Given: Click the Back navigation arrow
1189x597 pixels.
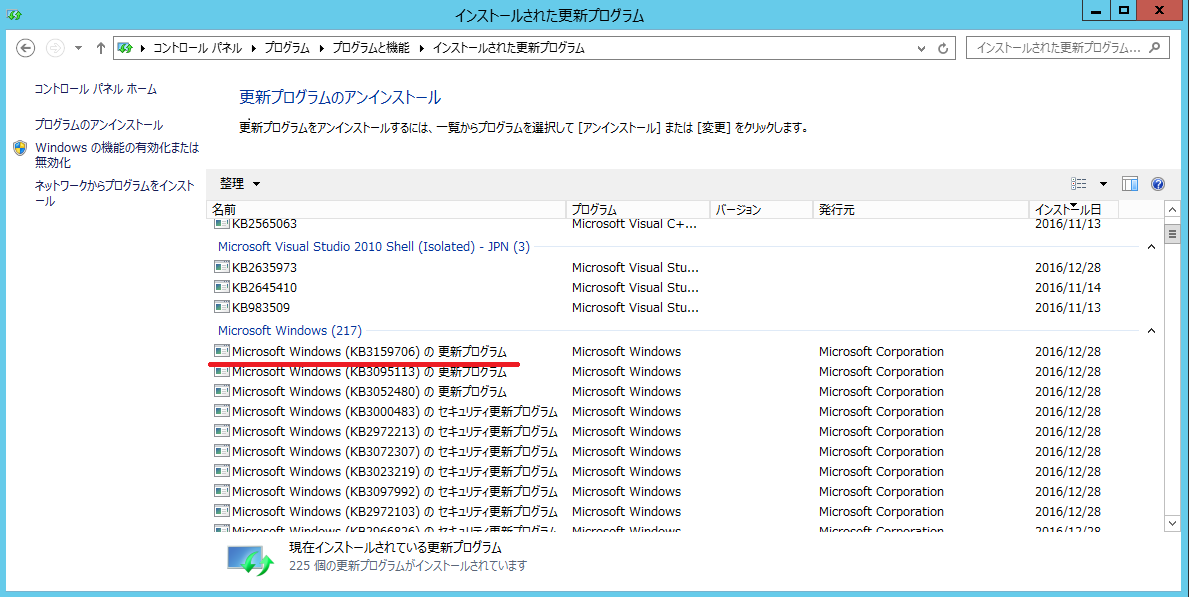Looking at the screenshot, I should 26,48.
